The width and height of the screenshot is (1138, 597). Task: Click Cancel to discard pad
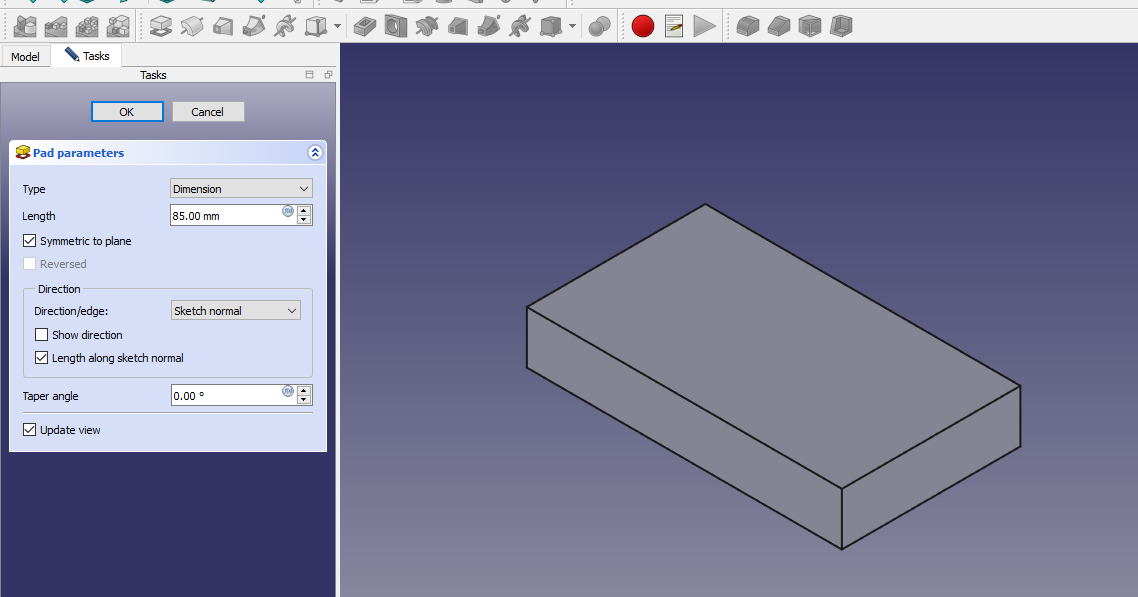pyautogui.click(x=208, y=112)
